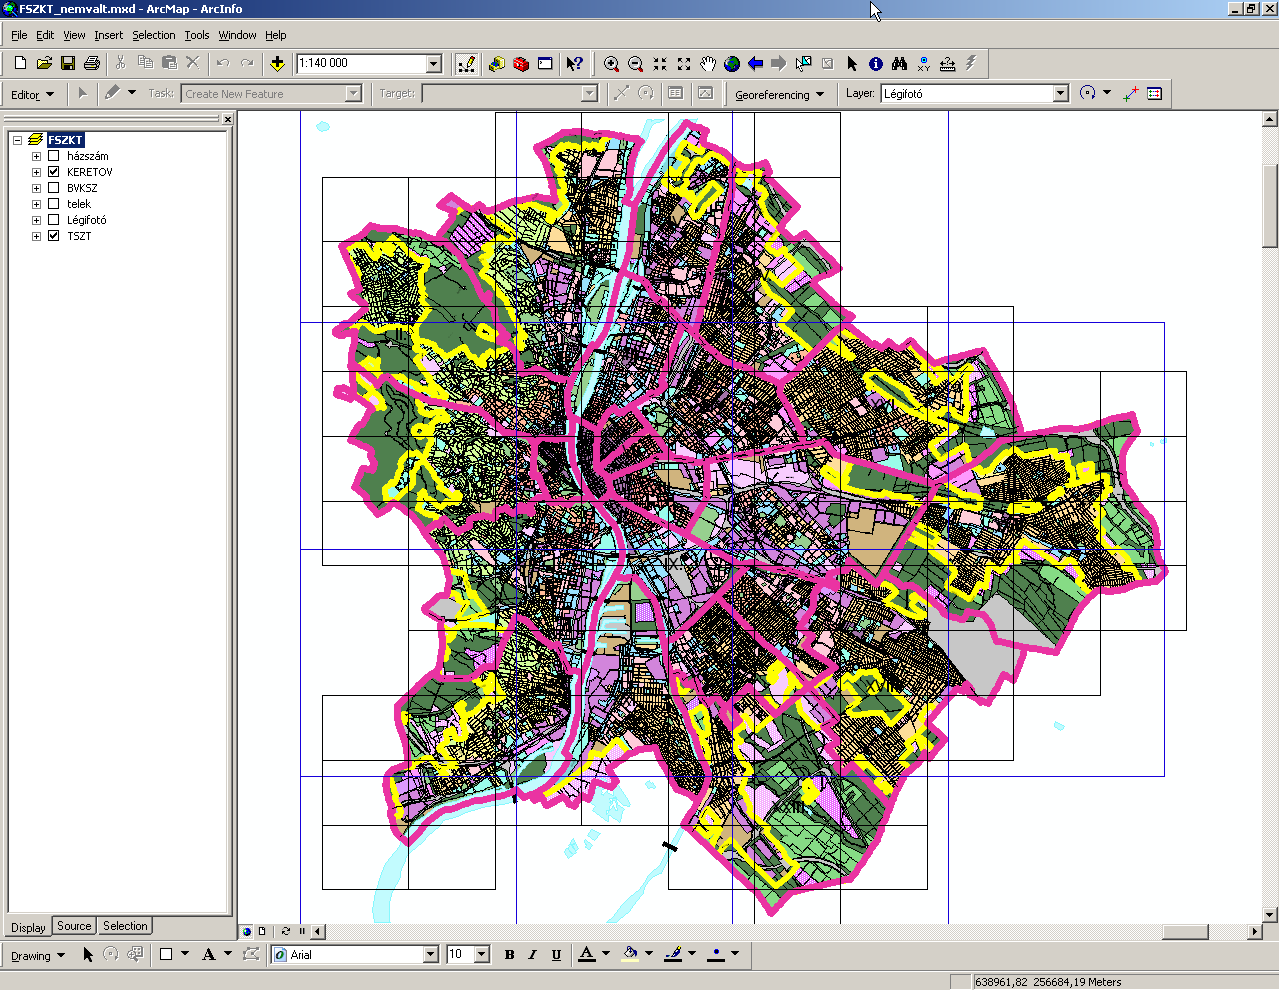This screenshot has height=990, width=1279.
Task: Switch to the Selection tab
Action: 125,926
